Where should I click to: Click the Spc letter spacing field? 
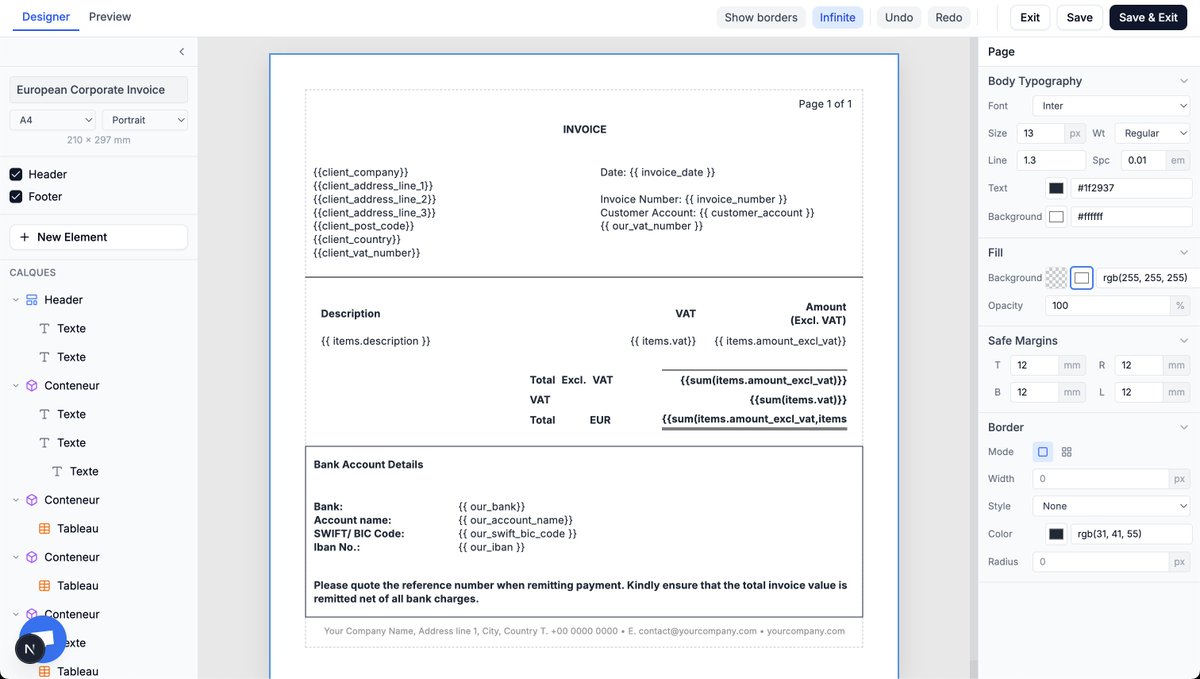click(1143, 160)
